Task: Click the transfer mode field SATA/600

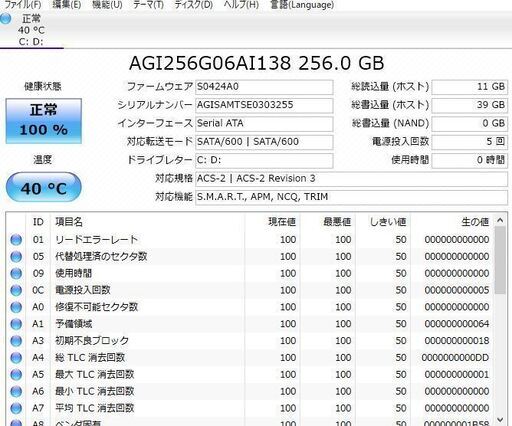Action: click(264, 142)
